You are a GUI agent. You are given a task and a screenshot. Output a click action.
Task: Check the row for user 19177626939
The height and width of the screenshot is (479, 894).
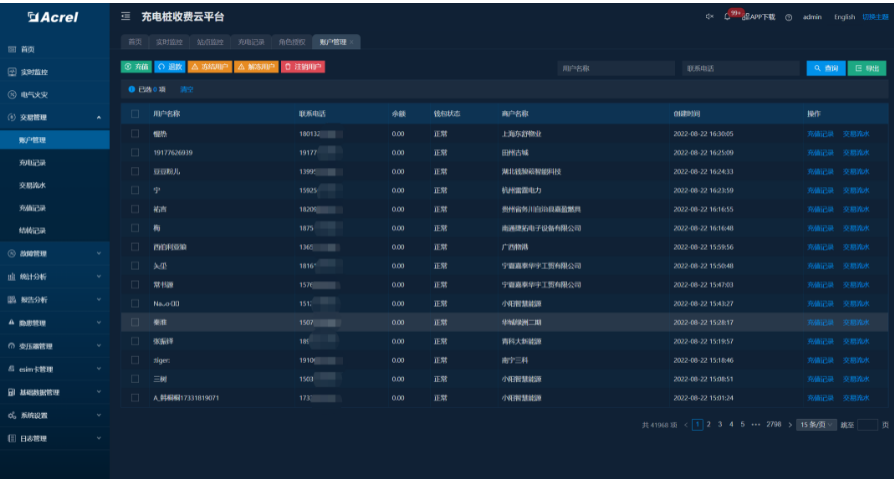pyautogui.click(x=135, y=152)
